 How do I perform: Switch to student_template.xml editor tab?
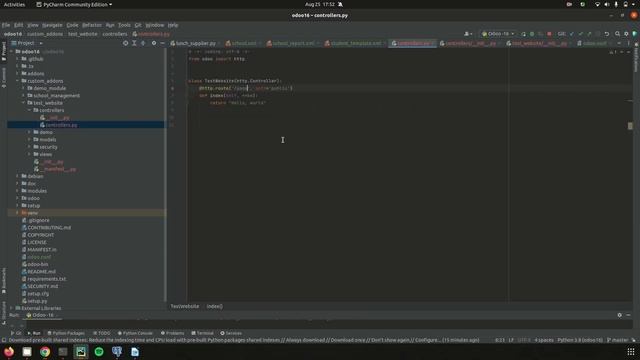point(355,43)
